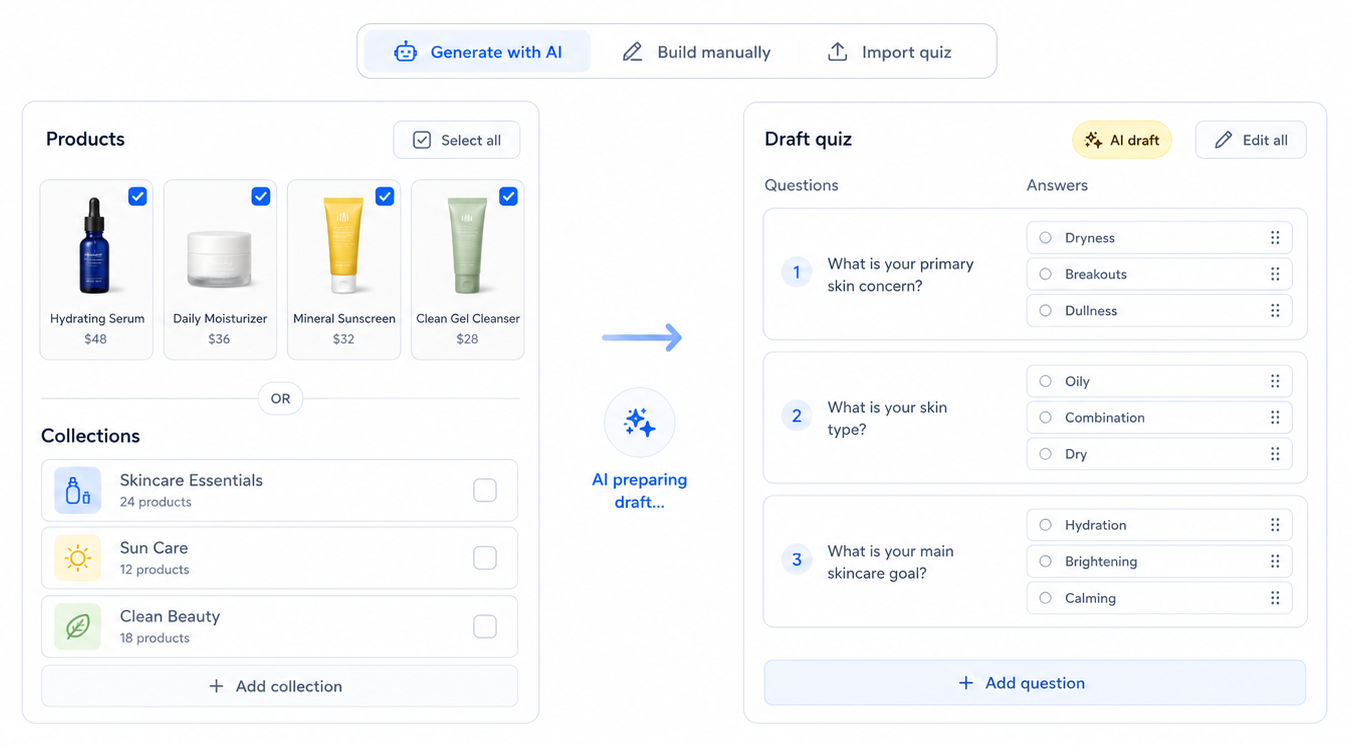Select the Hydration answer radio button
This screenshot has width=1351, height=745.
tap(1045, 525)
